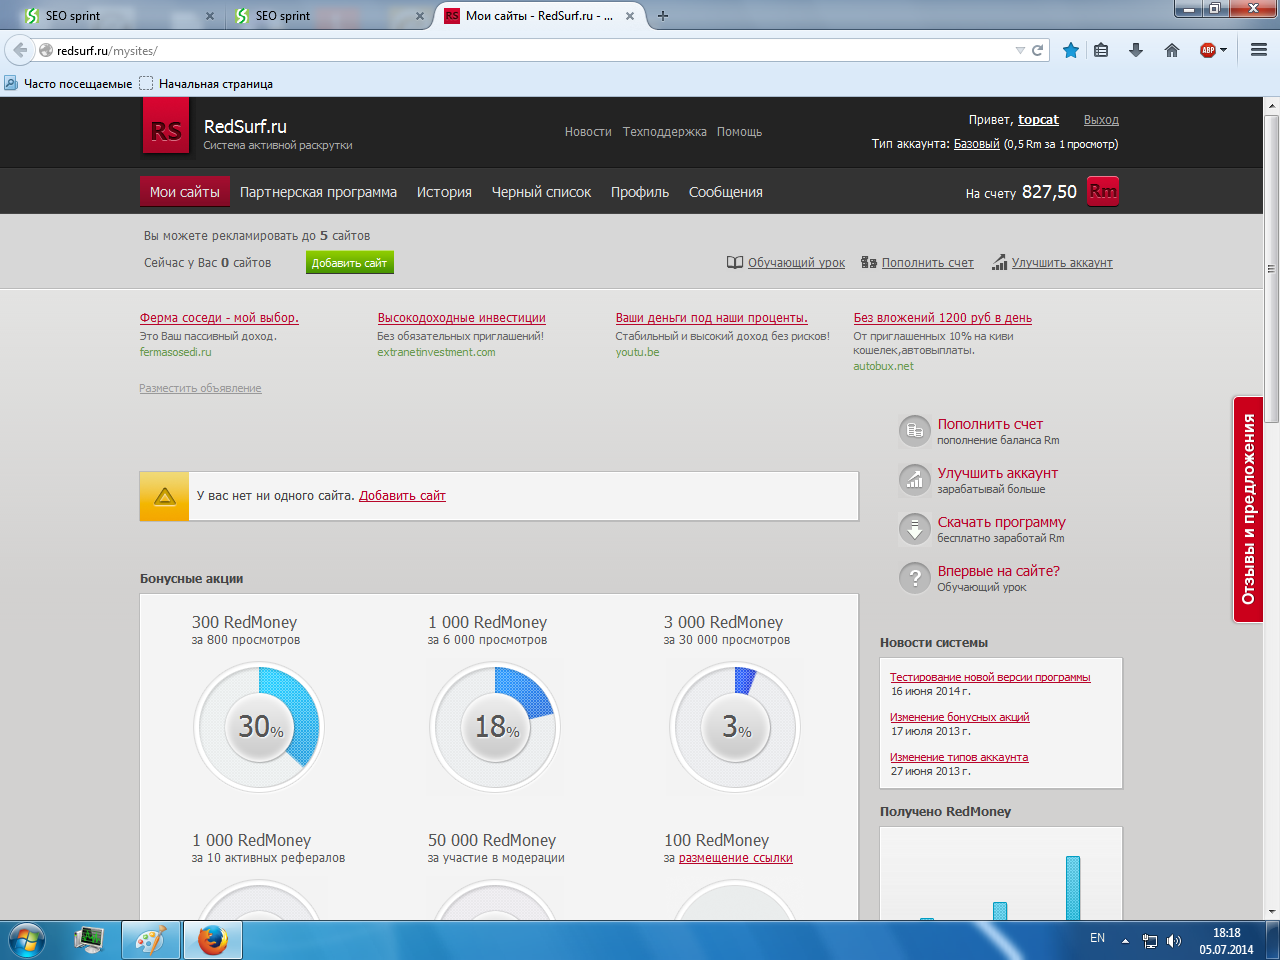Switch to the first SEO sprint tab
This screenshot has width=1280, height=960.
coord(118,16)
